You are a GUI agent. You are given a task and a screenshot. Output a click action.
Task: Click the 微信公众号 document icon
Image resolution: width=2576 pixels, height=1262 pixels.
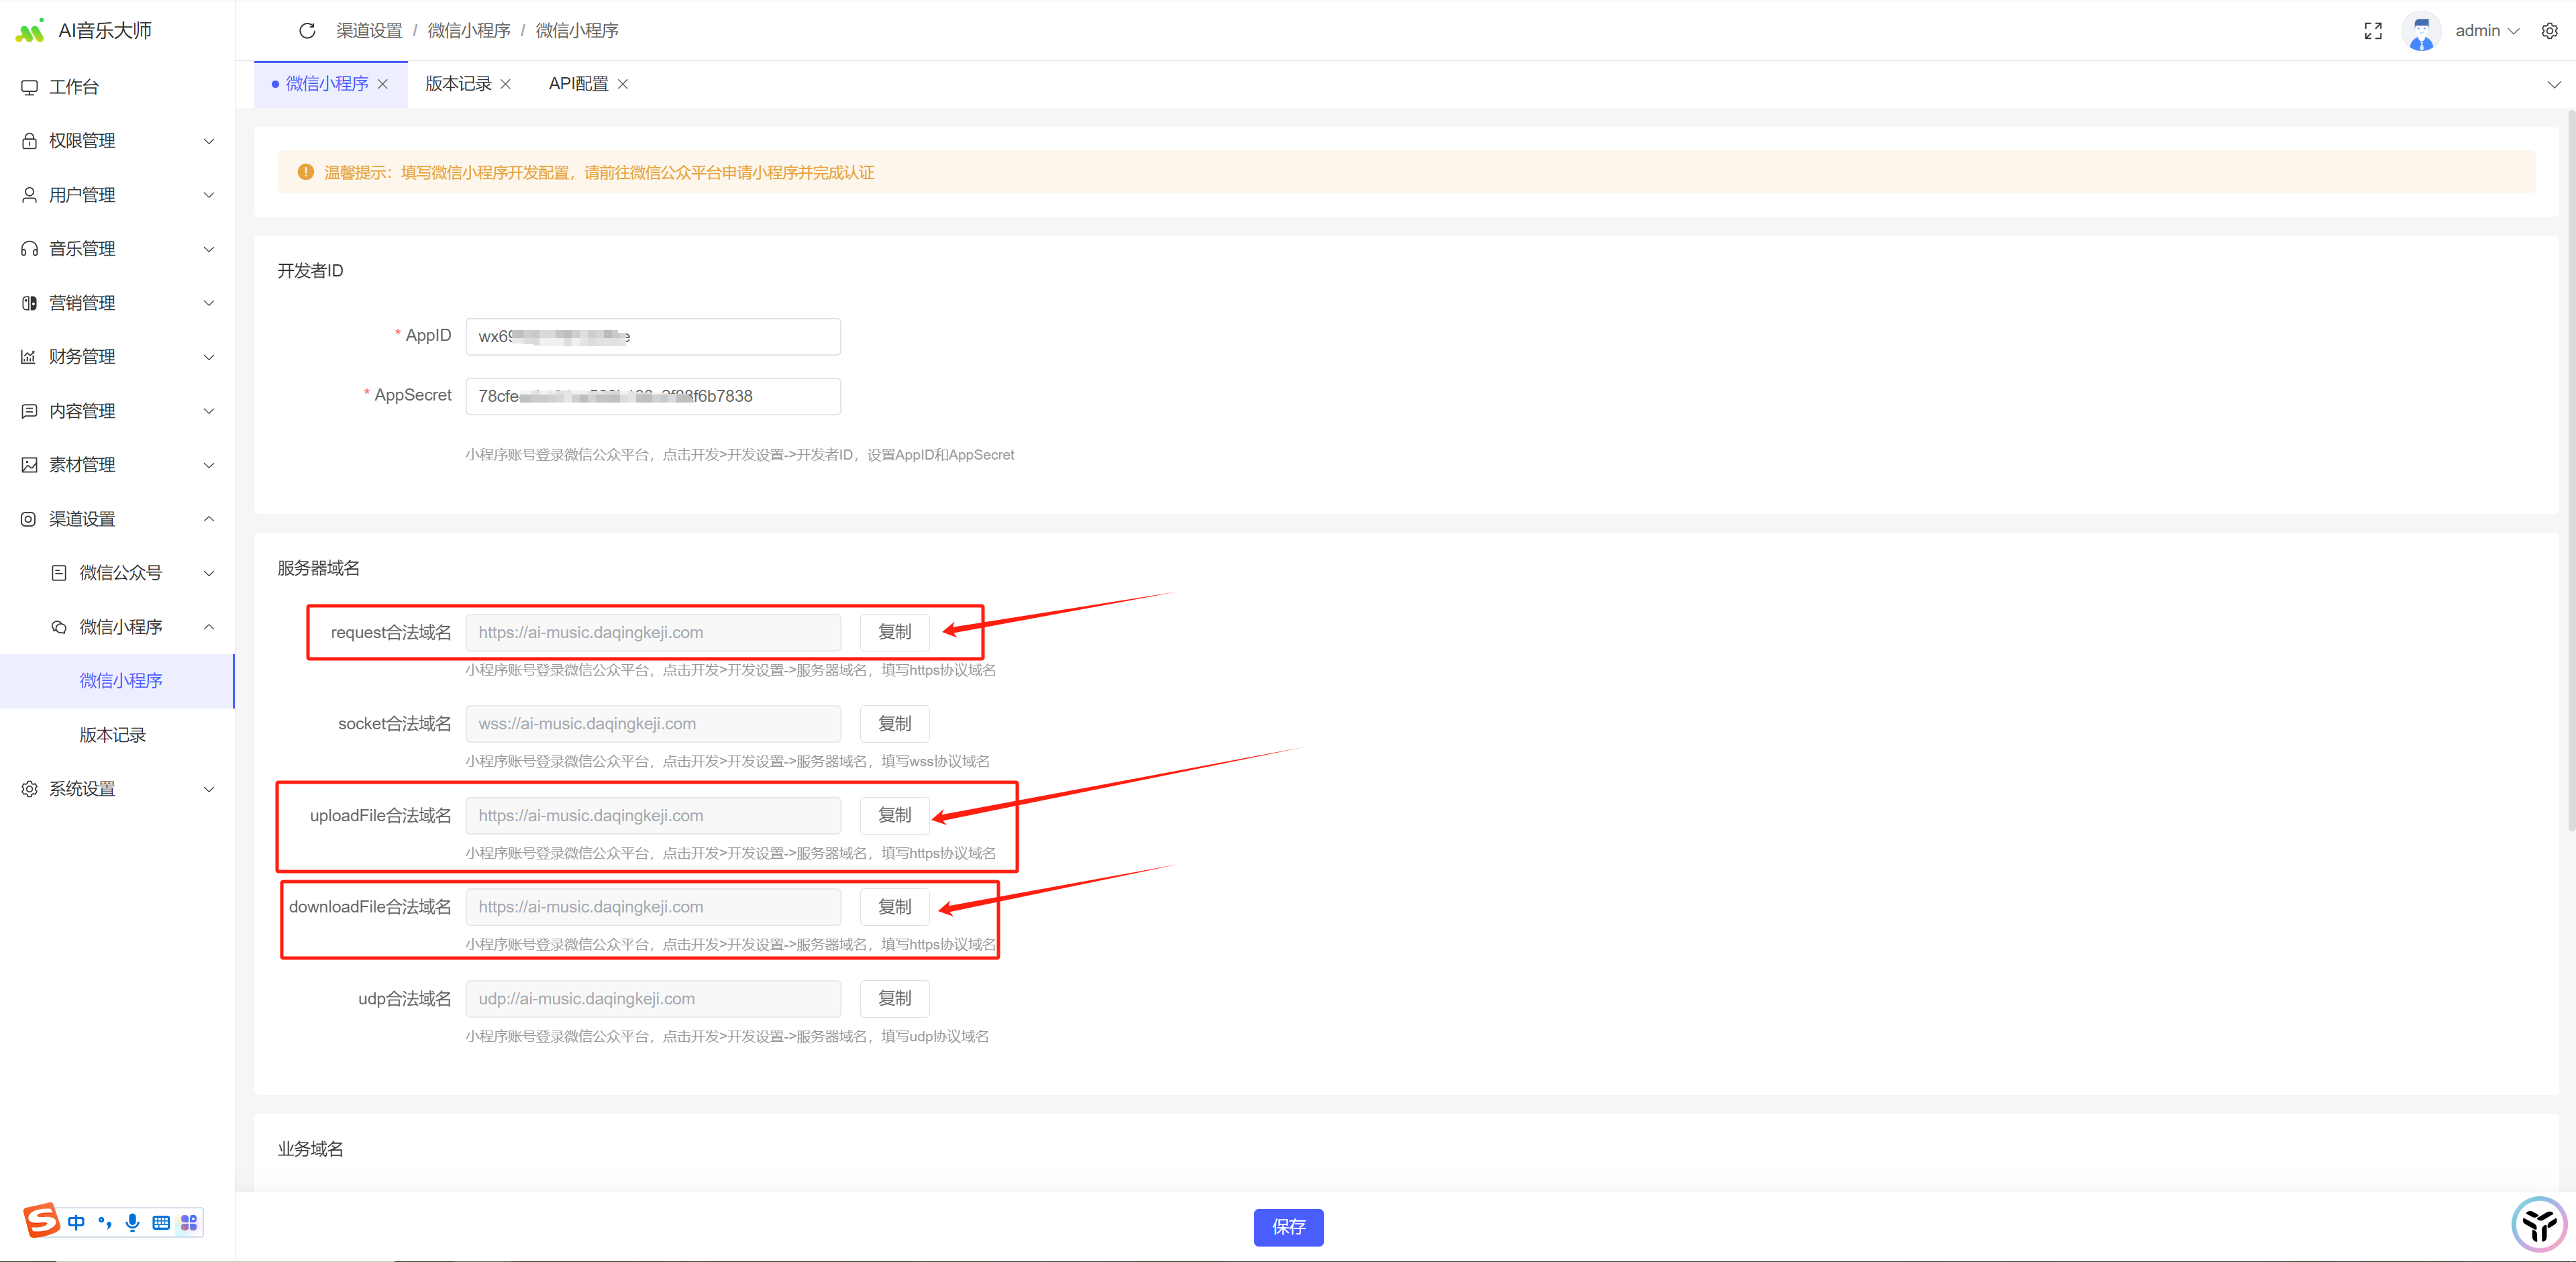[59, 573]
